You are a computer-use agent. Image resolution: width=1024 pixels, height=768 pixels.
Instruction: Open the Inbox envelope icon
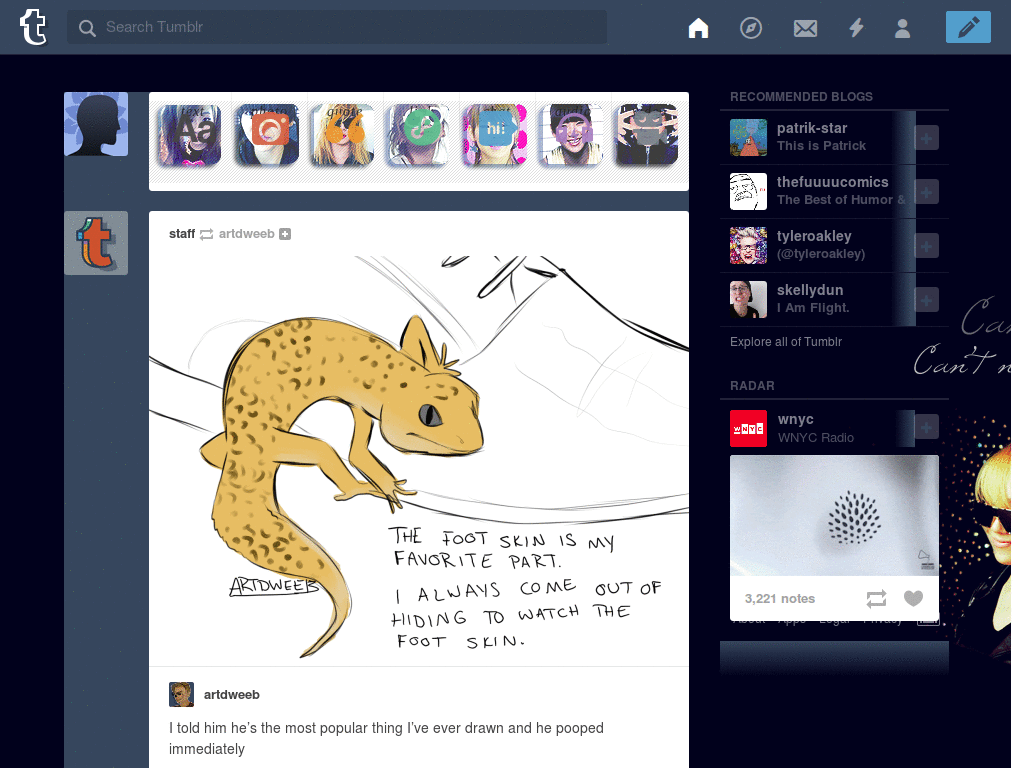click(x=805, y=28)
